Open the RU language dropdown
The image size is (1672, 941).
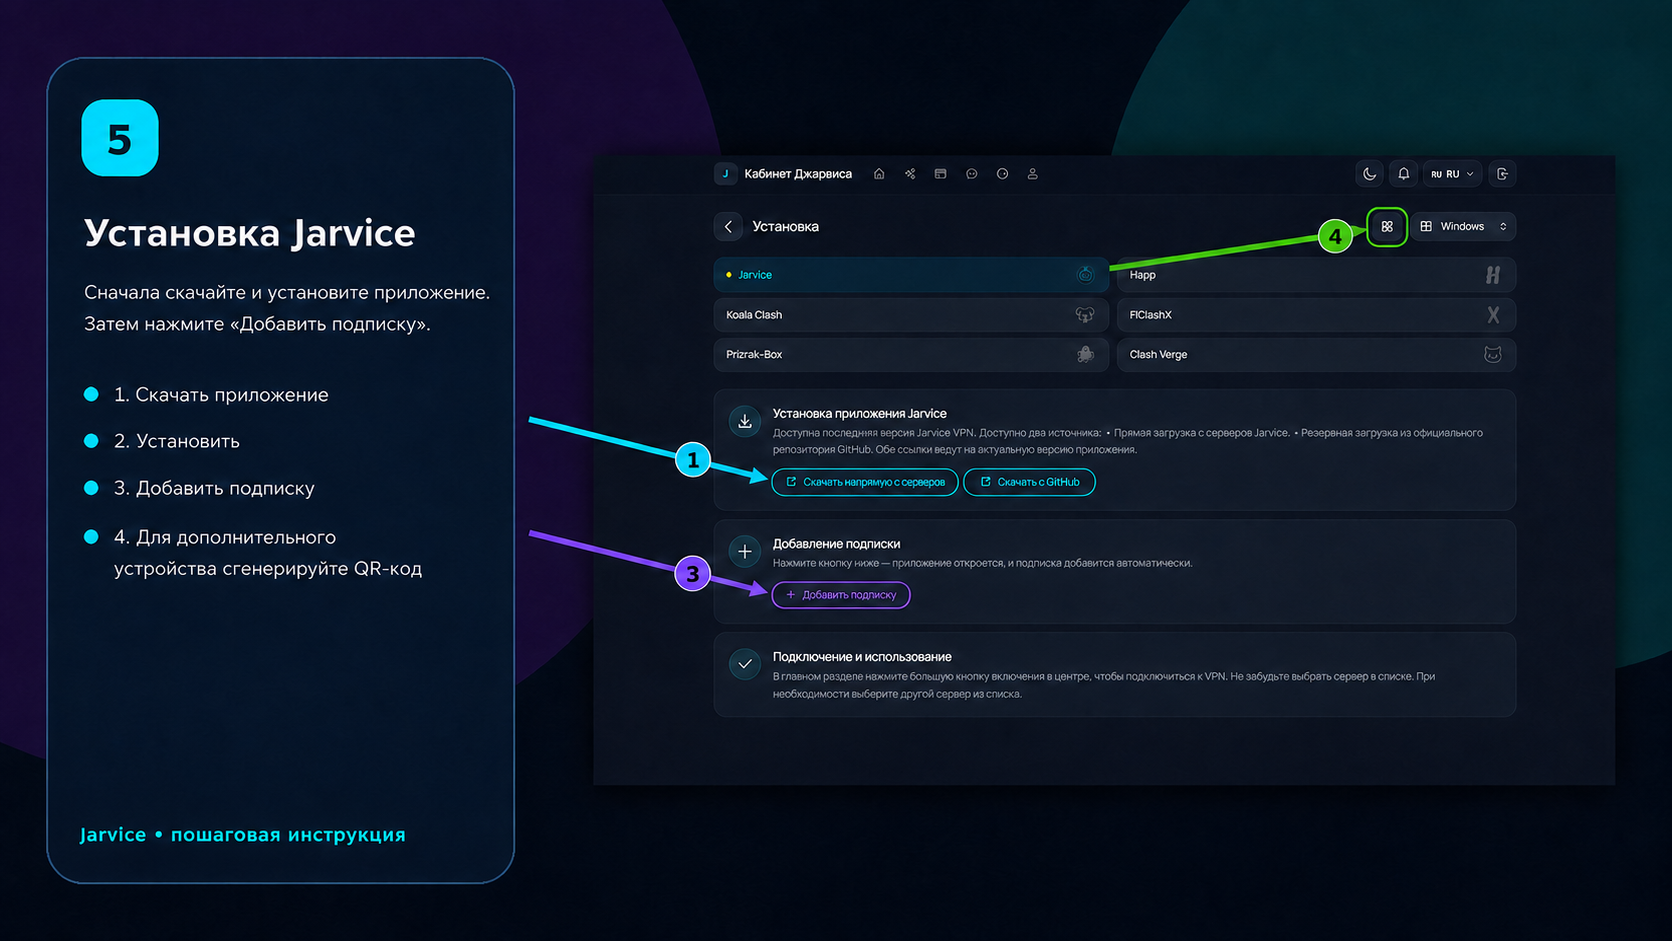click(1452, 174)
